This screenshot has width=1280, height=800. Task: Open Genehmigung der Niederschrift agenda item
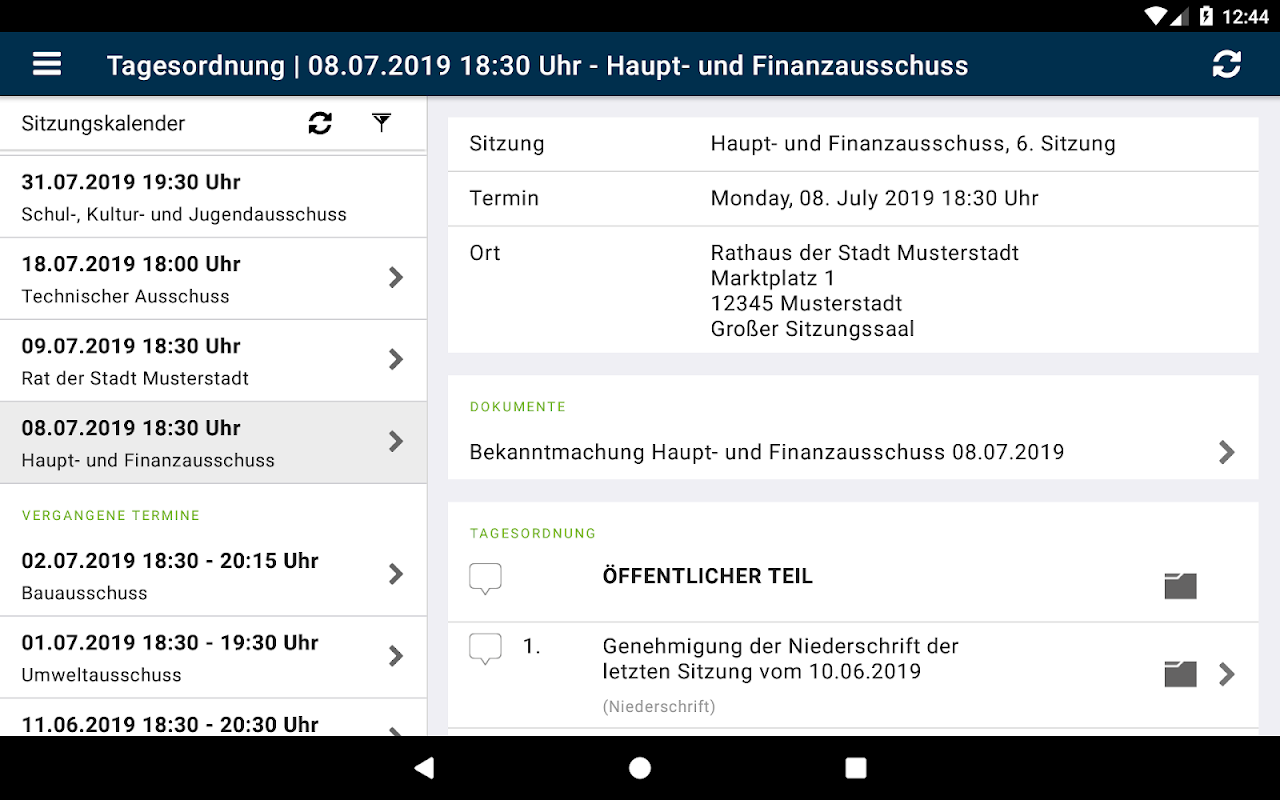coord(781,659)
